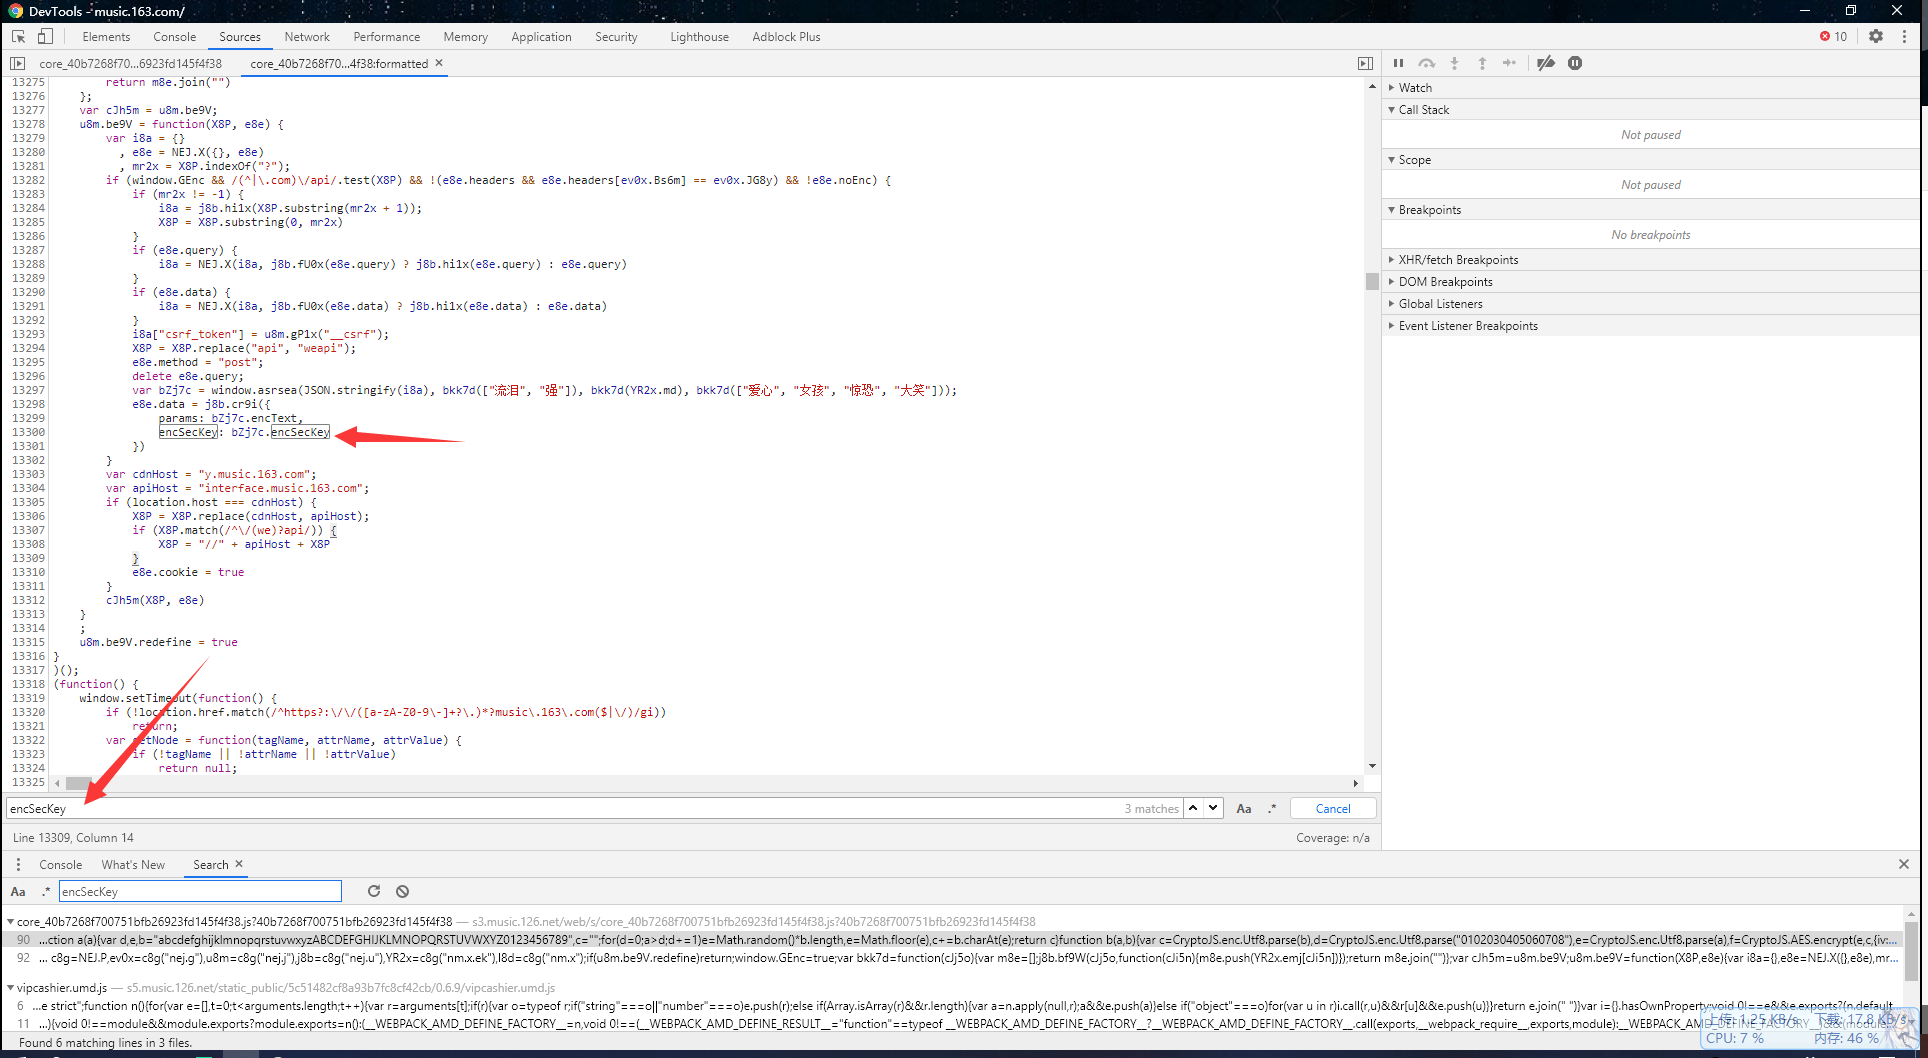Image resolution: width=1928 pixels, height=1058 pixels.
Task: Open the Memory panel
Action: point(465,36)
